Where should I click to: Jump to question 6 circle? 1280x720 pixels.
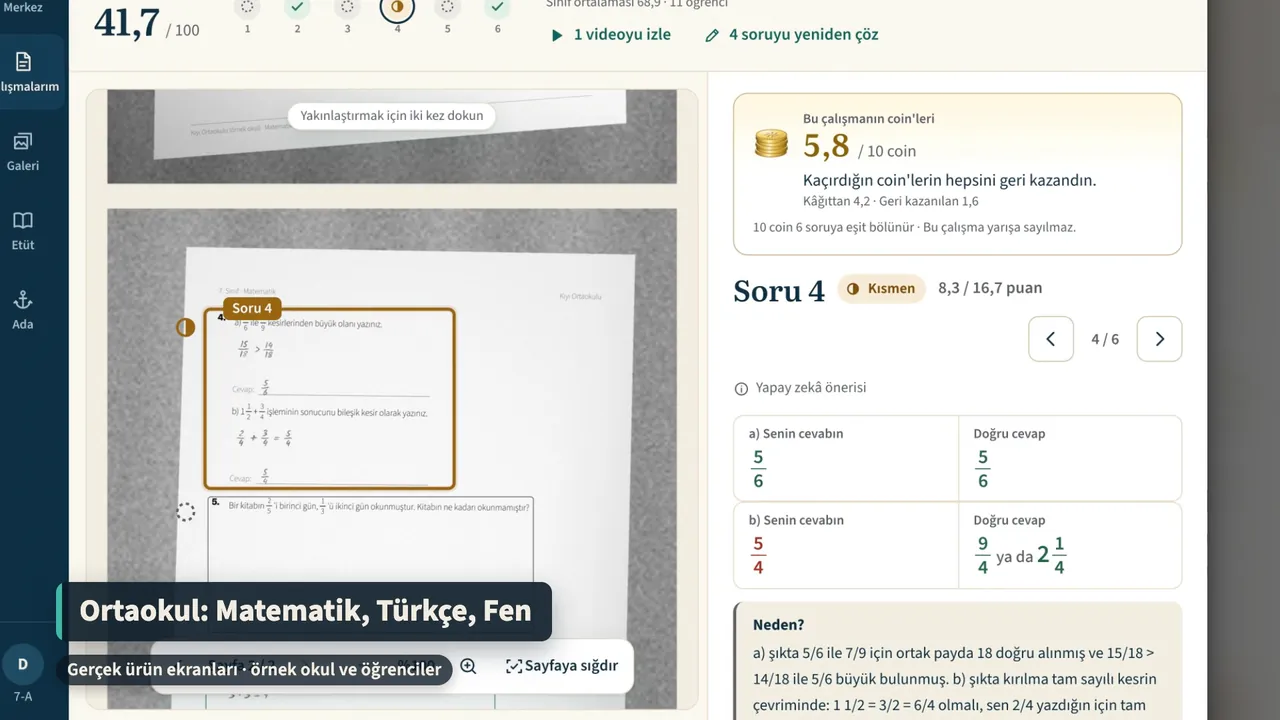497,8
